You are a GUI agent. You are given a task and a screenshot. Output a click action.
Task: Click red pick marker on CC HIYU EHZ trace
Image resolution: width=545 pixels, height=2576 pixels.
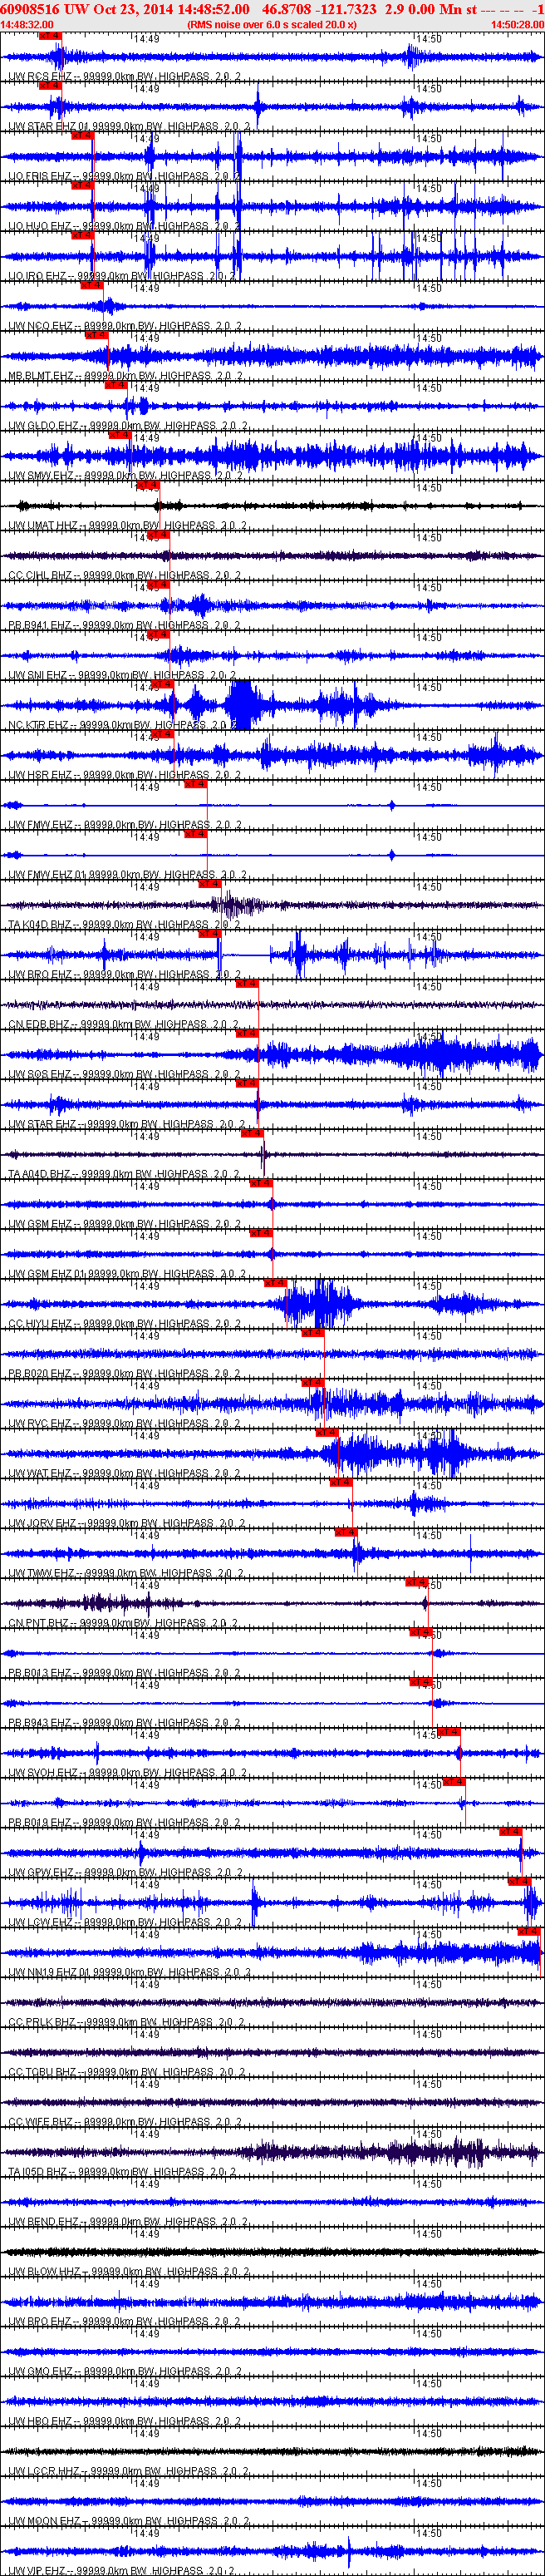coord(276,1283)
